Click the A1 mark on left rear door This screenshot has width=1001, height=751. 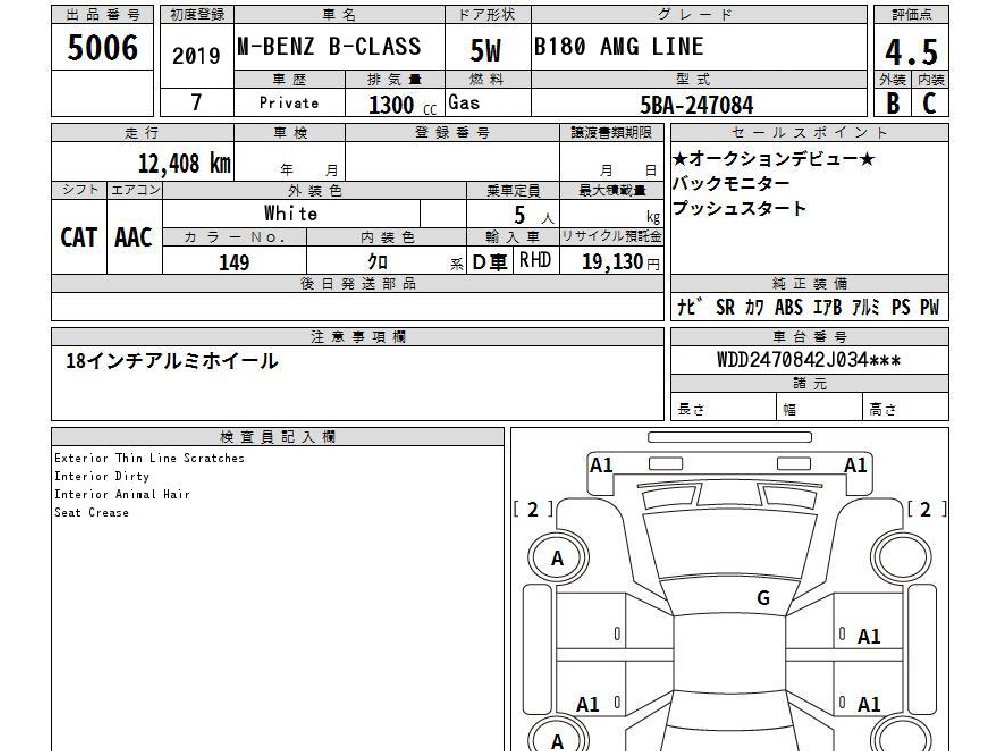pos(588,705)
